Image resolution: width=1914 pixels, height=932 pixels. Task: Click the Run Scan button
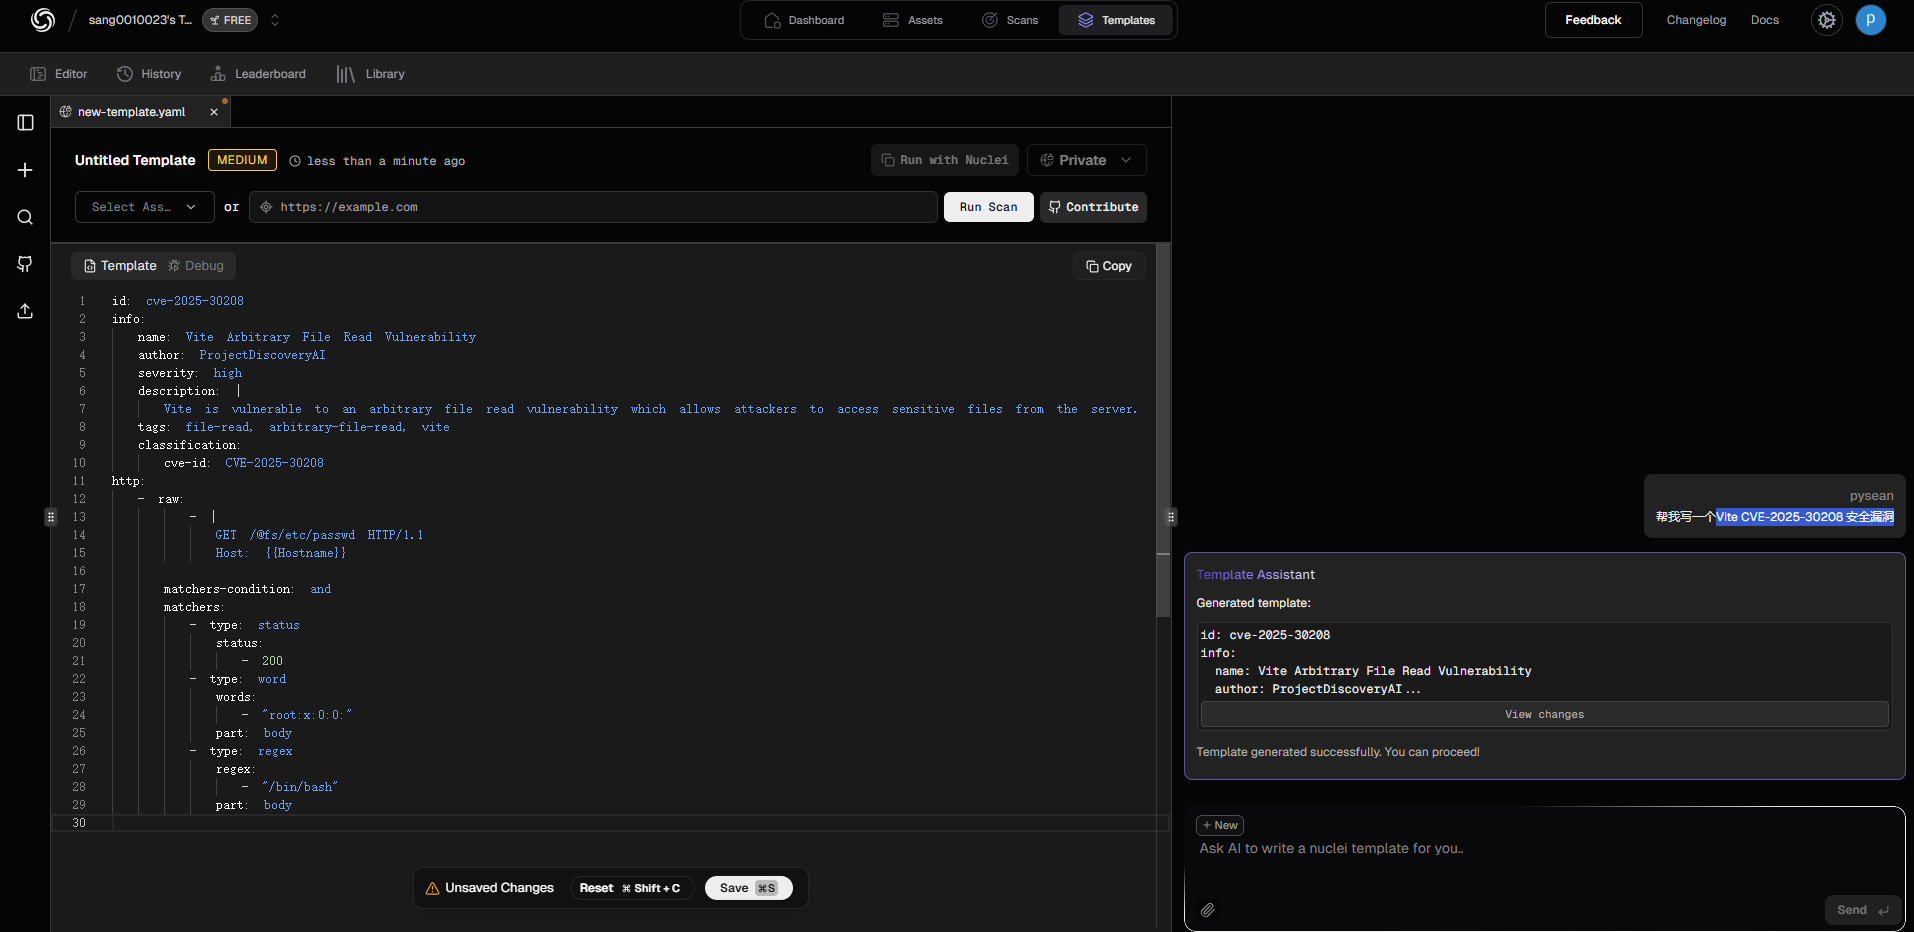(988, 207)
